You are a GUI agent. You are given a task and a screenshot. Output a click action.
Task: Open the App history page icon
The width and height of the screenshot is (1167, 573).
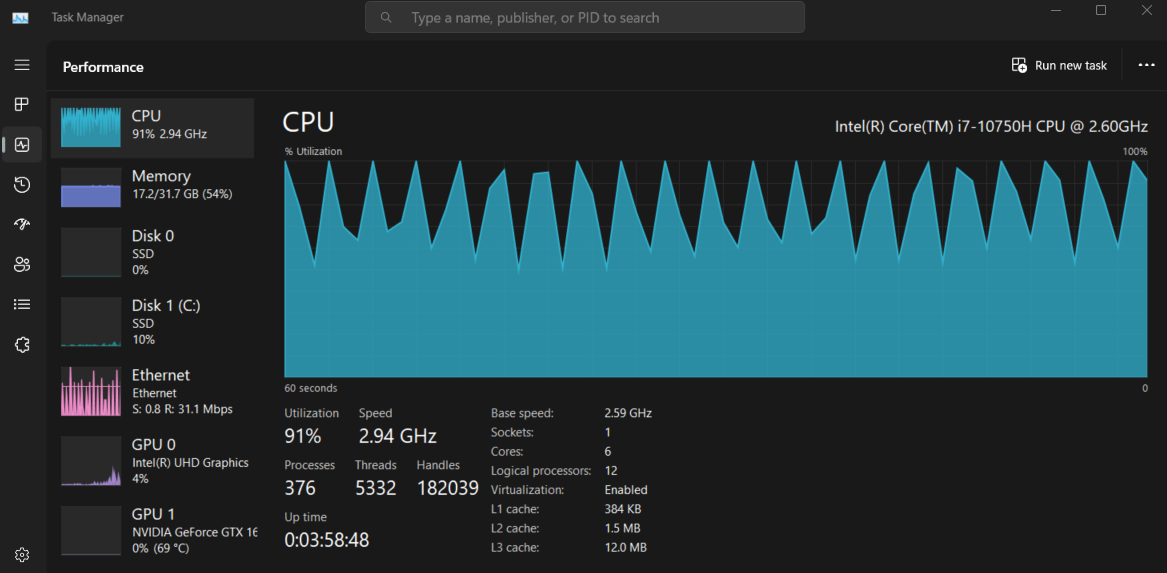click(22, 185)
